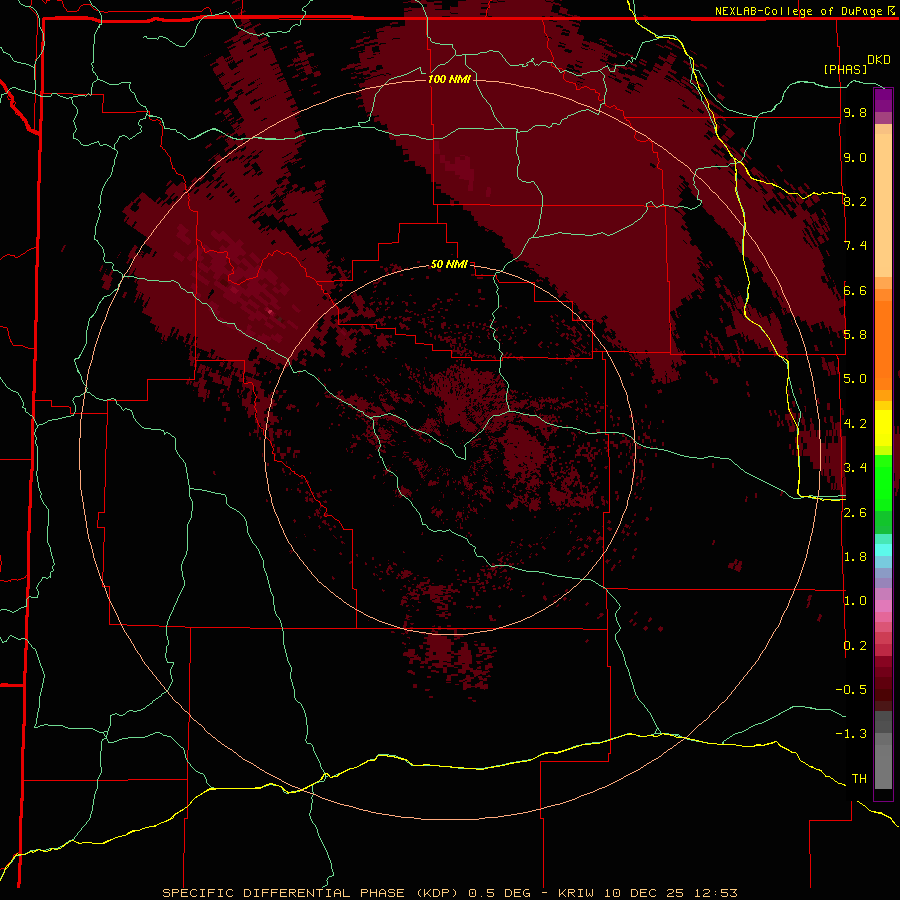Image resolution: width=900 pixels, height=900 pixels.
Task: Click the 6.6 scale value
Action: [855, 290]
